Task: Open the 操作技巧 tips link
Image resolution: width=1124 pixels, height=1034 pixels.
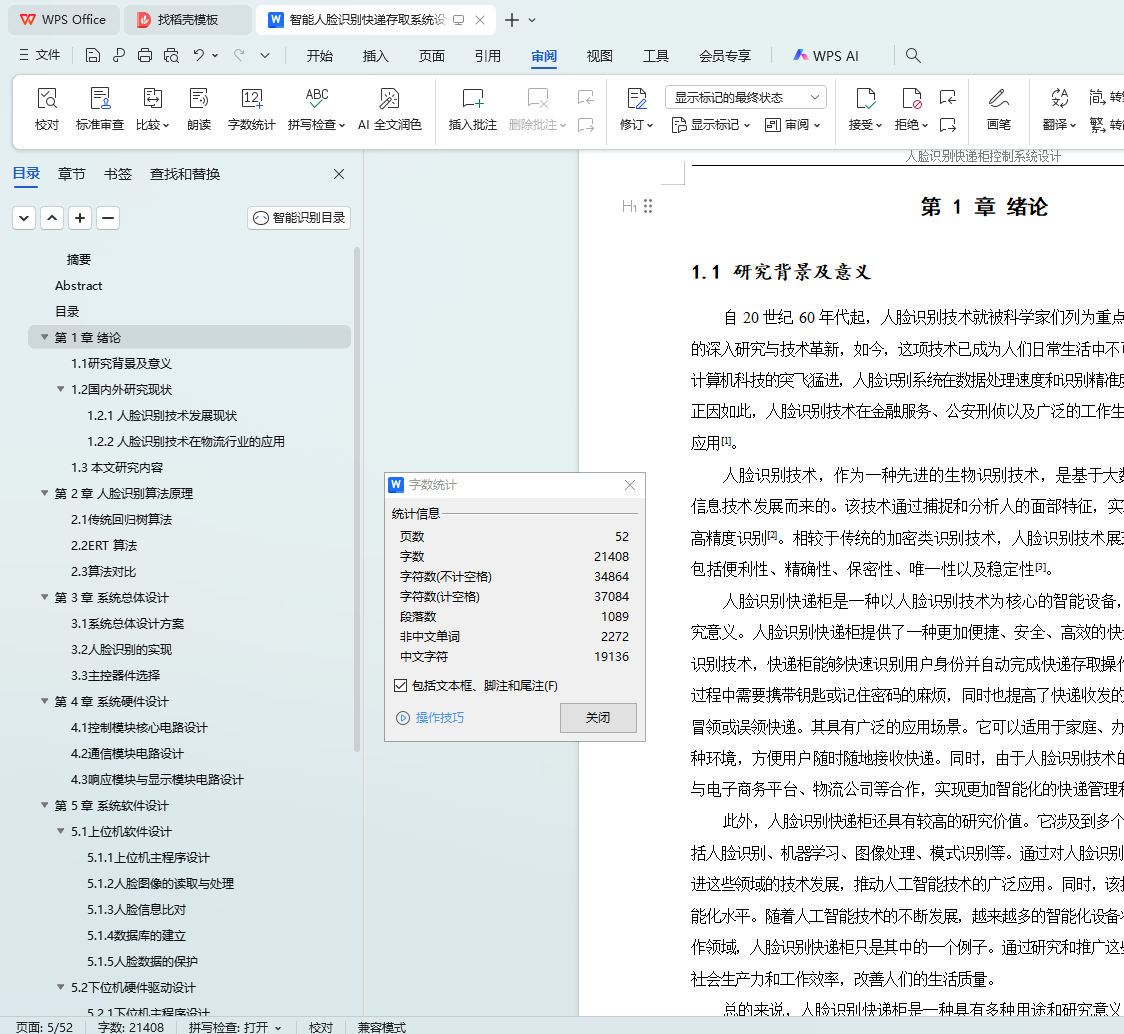Action: pyautogui.click(x=439, y=718)
